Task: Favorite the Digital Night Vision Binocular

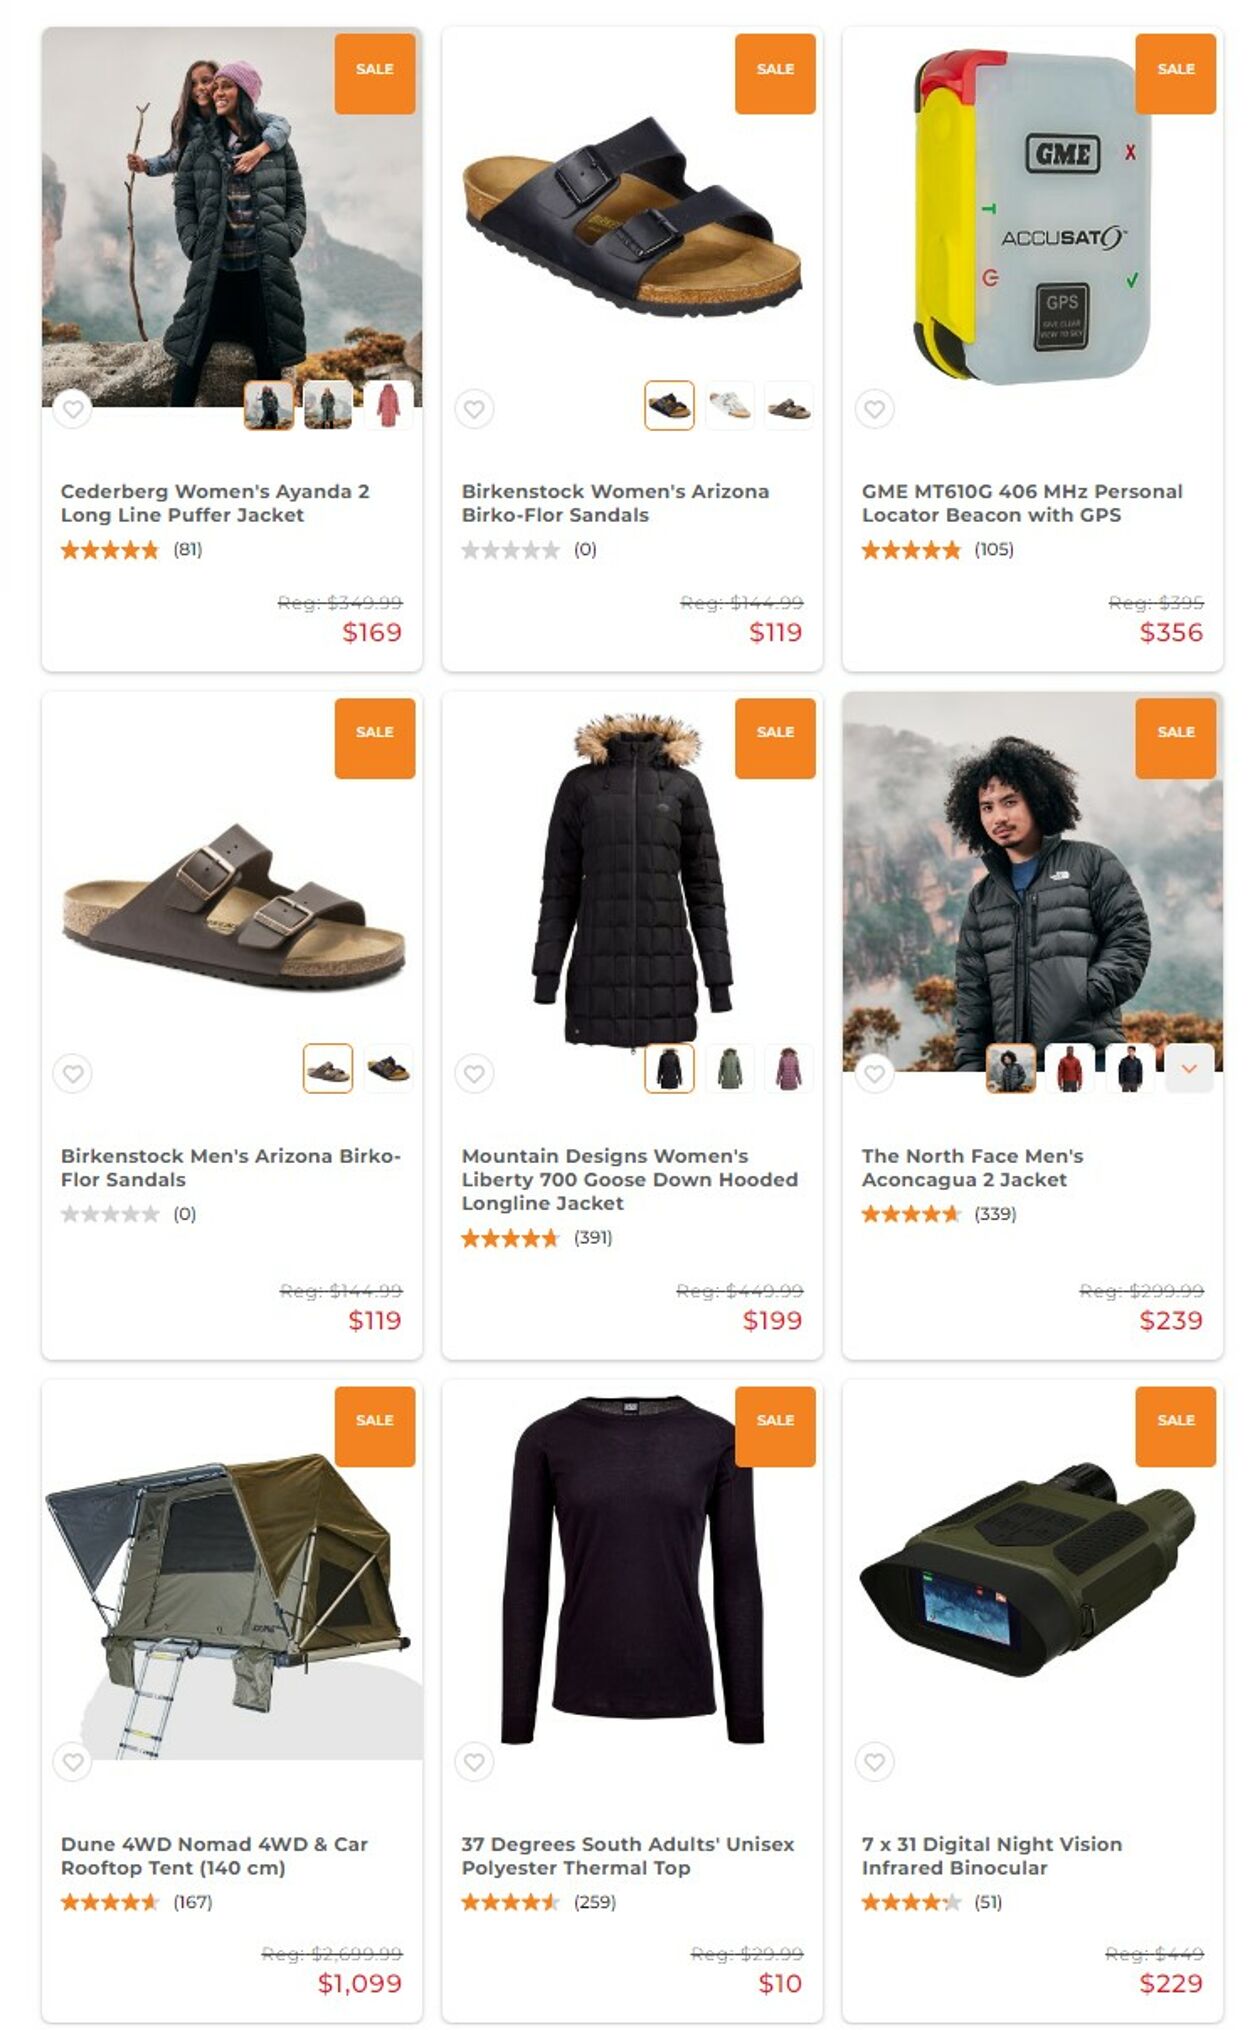Action: (875, 1761)
